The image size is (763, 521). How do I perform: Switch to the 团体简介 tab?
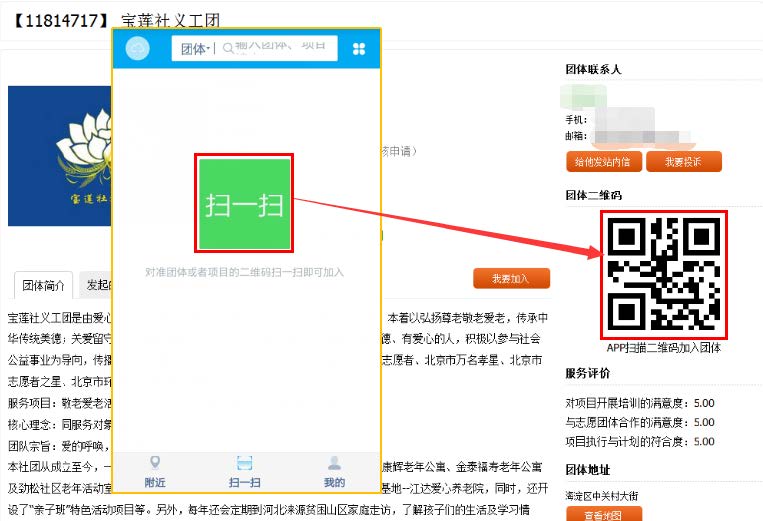pyautogui.click(x=43, y=286)
